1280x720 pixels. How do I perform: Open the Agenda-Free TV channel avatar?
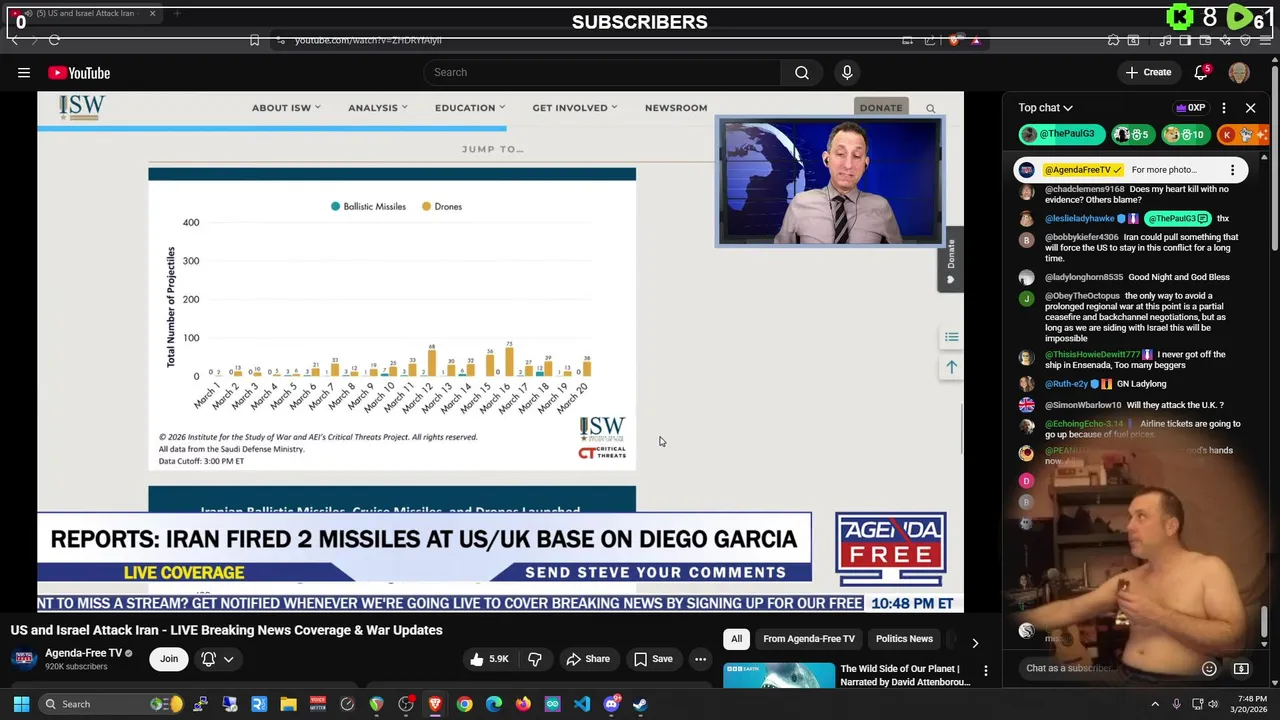24,658
